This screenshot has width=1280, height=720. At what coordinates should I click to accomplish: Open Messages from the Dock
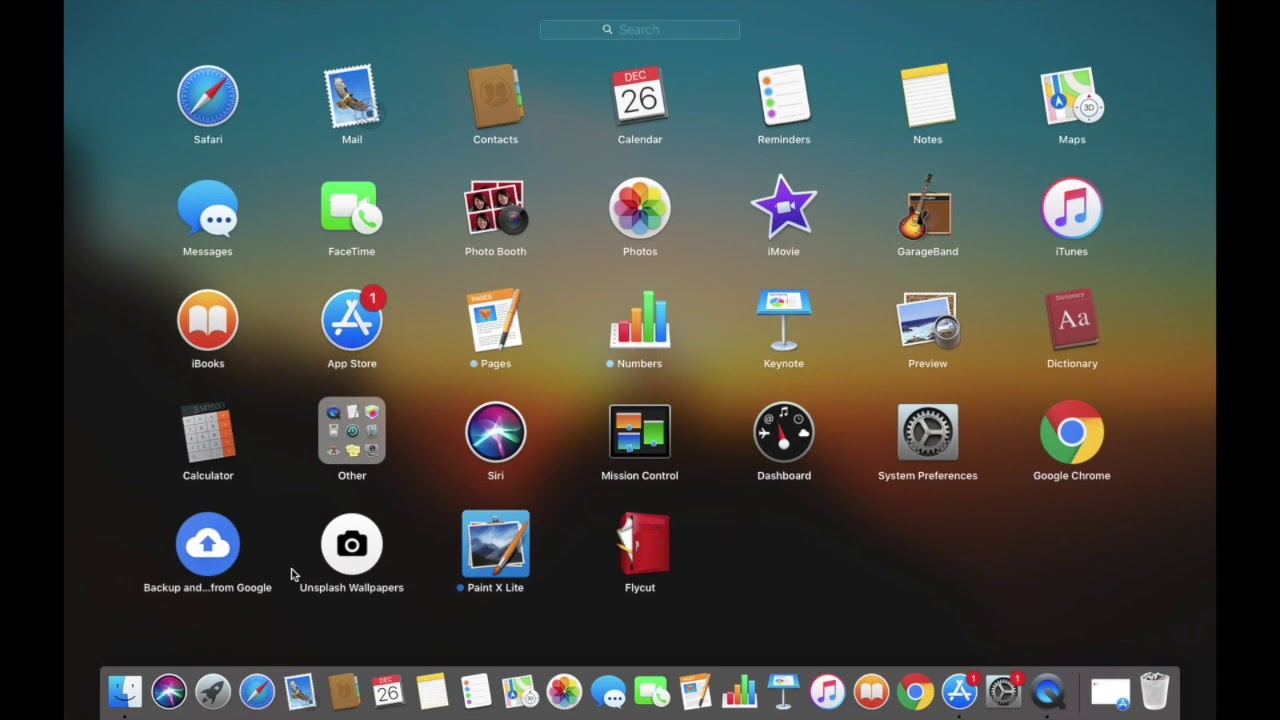(608, 691)
